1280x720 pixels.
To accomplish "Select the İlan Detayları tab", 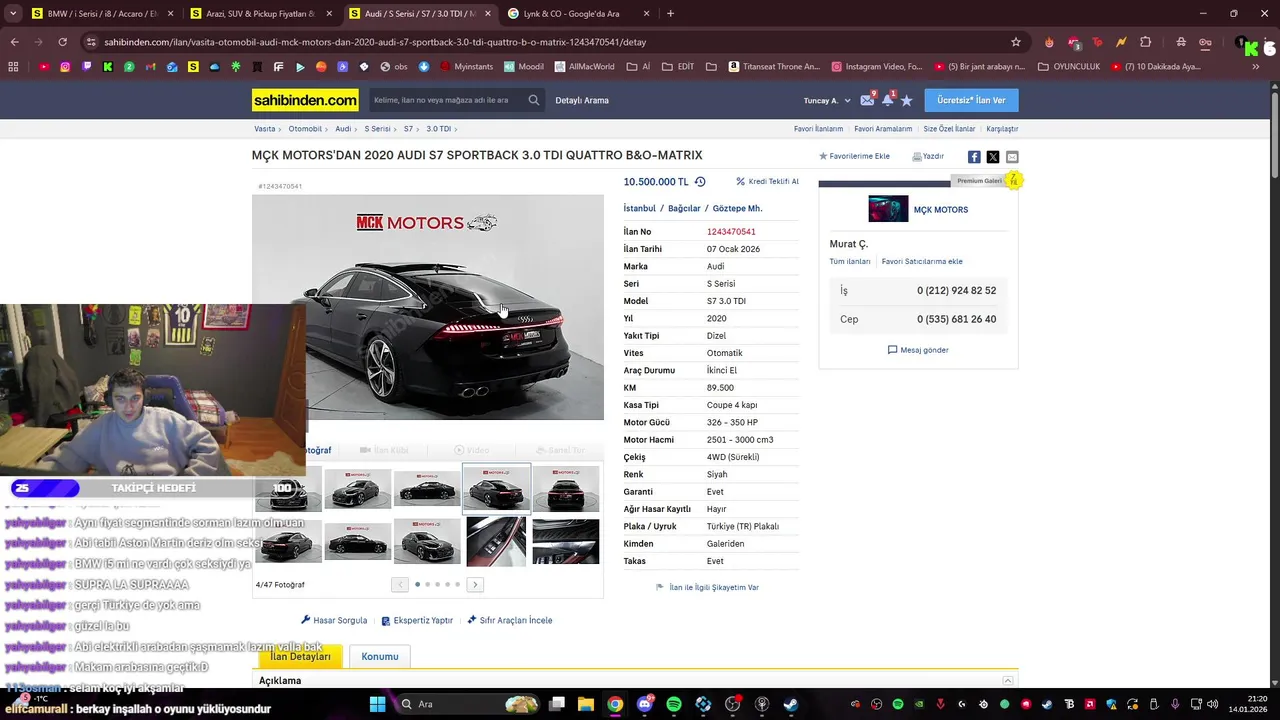I will tap(300, 656).
